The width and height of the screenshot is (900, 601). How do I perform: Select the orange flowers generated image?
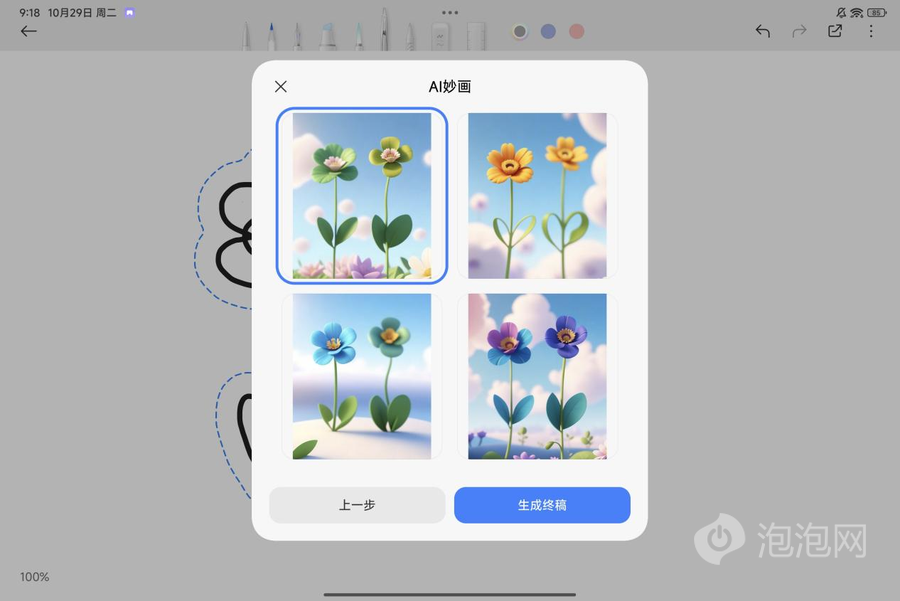coord(537,195)
